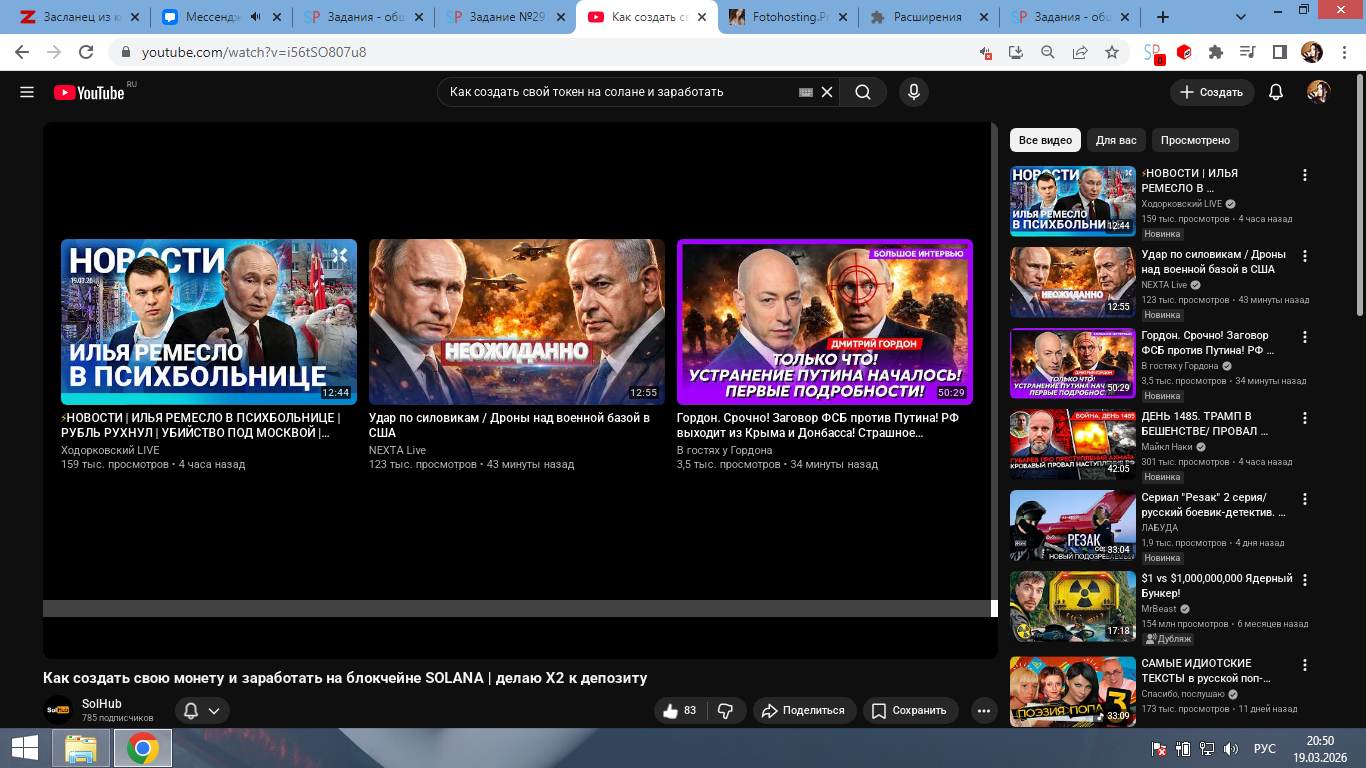Mute the Мессенджер tab audio
The height and width of the screenshot is (768, 1366).
point(257,17)
